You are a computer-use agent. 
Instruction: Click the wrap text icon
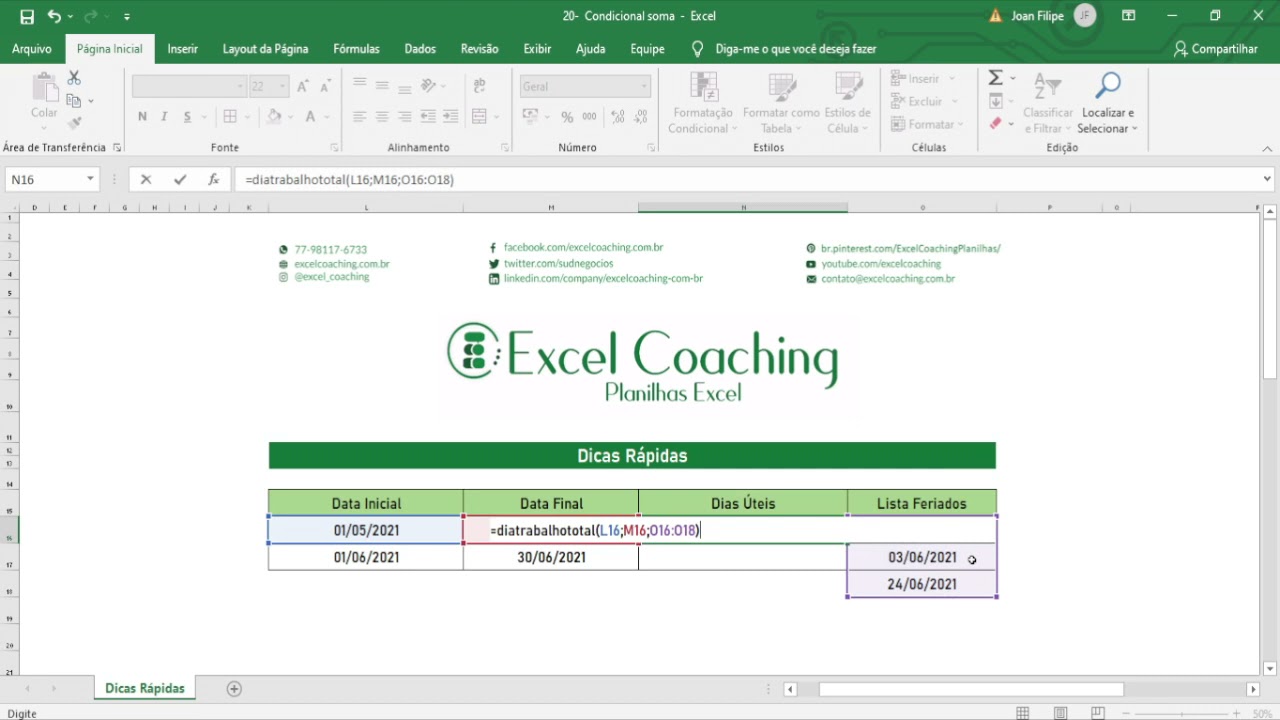click(479, 86)
